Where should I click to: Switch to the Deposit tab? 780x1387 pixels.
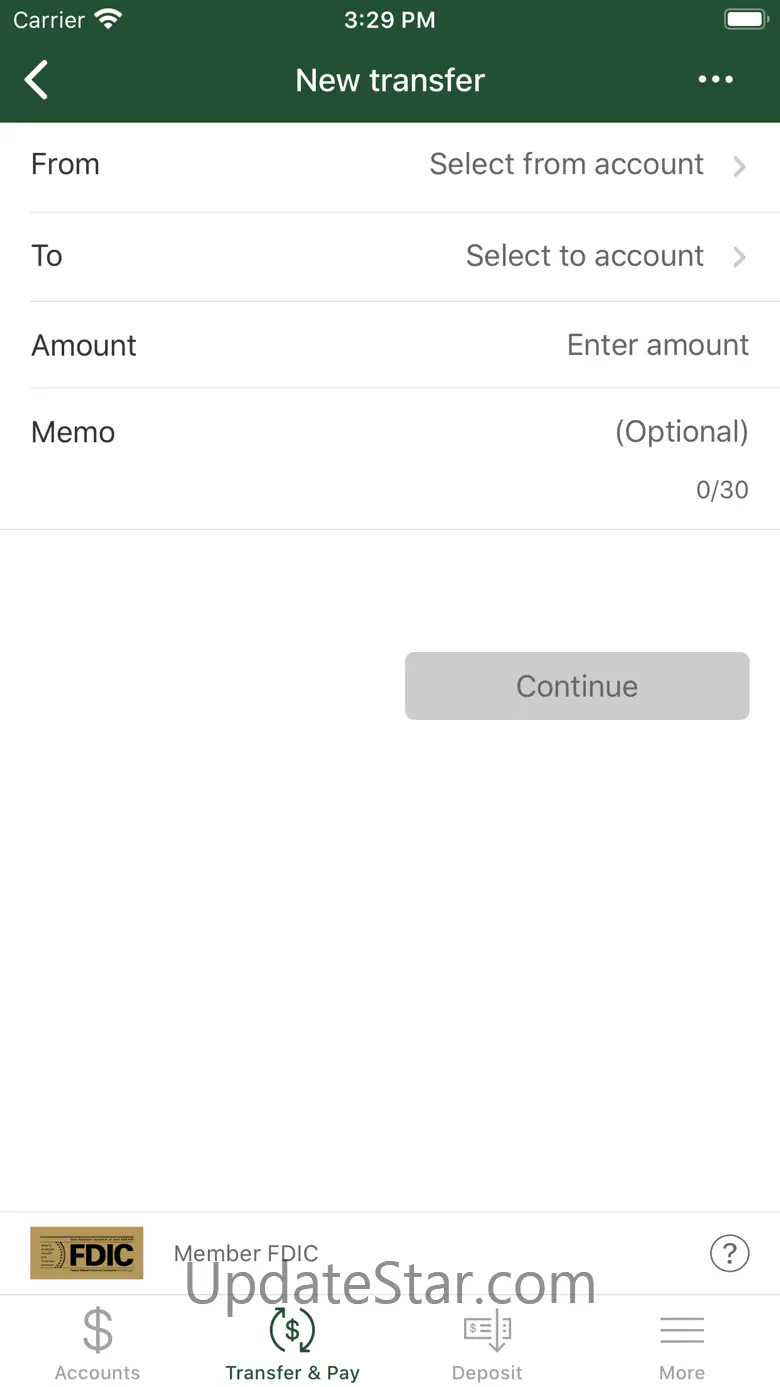pos(487,1373)
